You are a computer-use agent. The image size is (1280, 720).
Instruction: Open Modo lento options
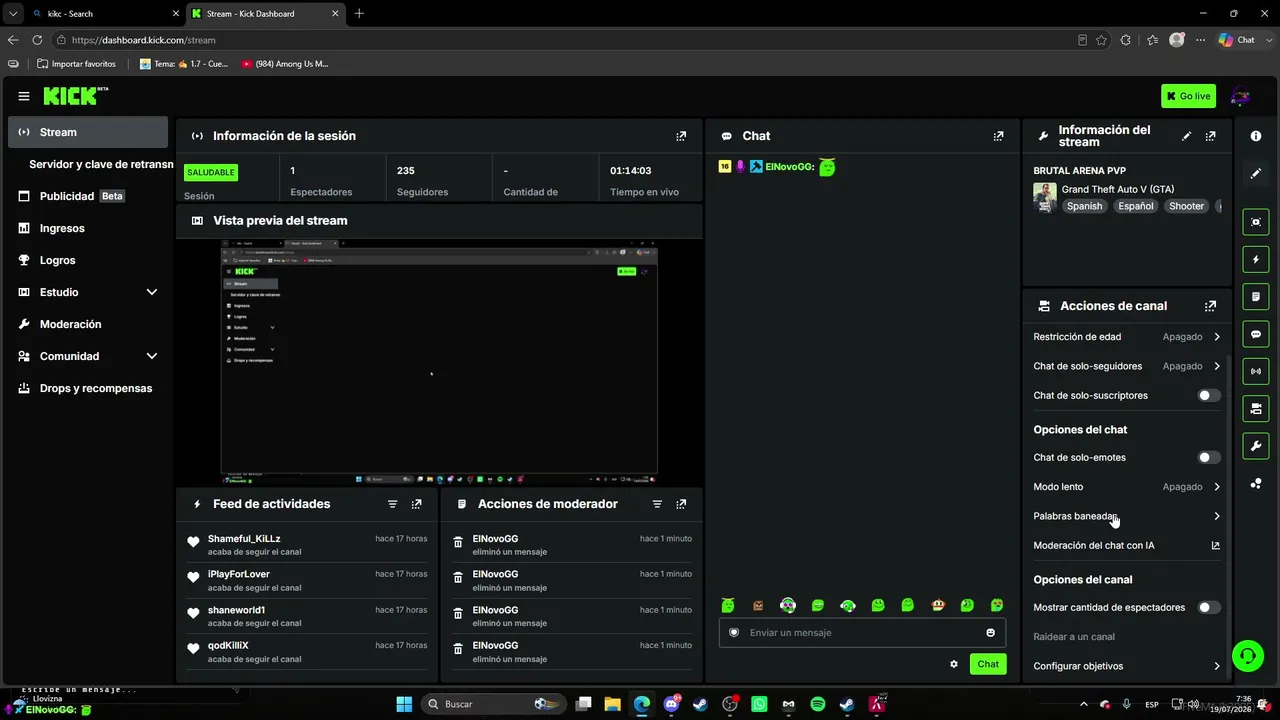[x=1127, y=487]
